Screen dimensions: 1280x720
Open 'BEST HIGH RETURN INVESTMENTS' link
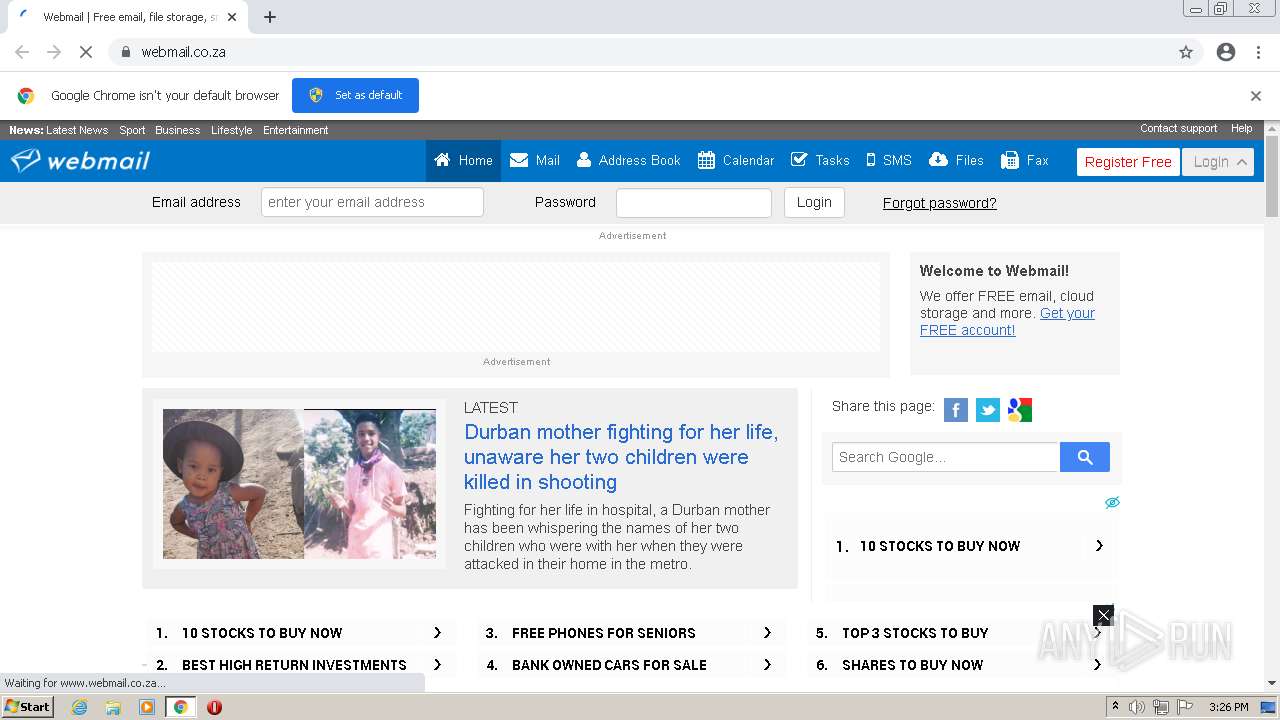coord(294,665)
